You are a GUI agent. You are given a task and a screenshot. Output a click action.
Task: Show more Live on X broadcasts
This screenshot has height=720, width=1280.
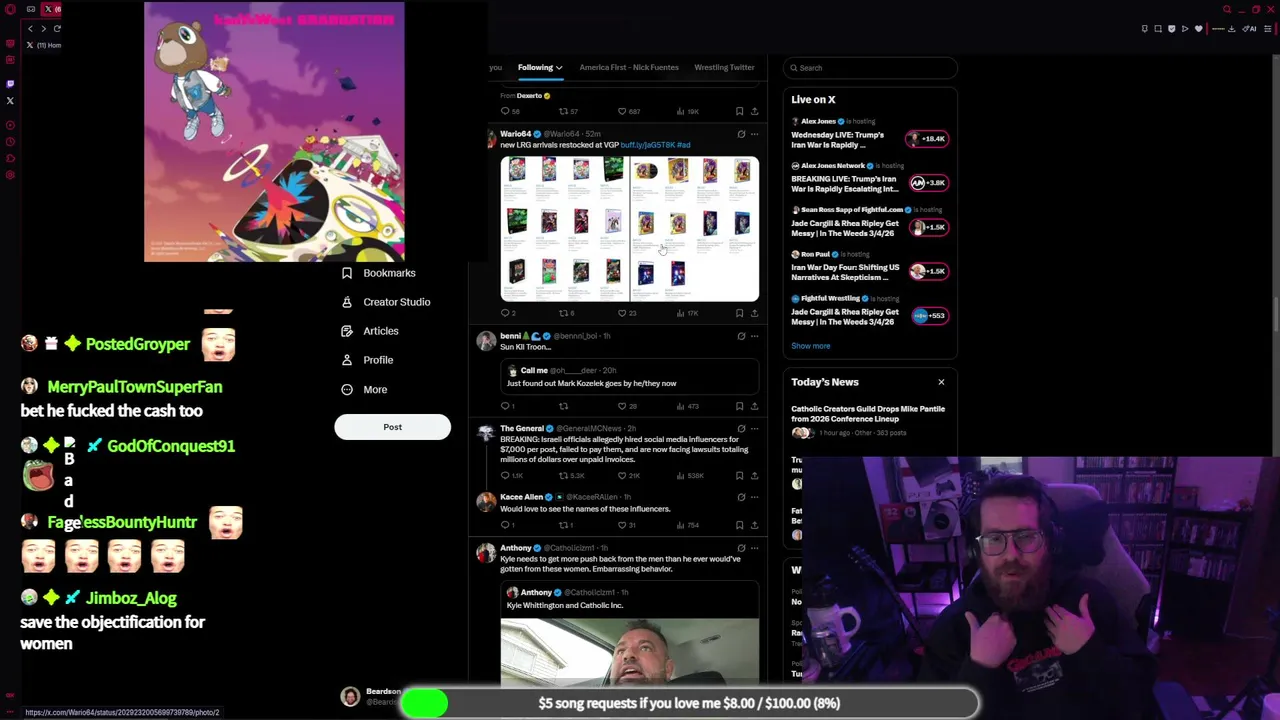(x=811, y=346)
